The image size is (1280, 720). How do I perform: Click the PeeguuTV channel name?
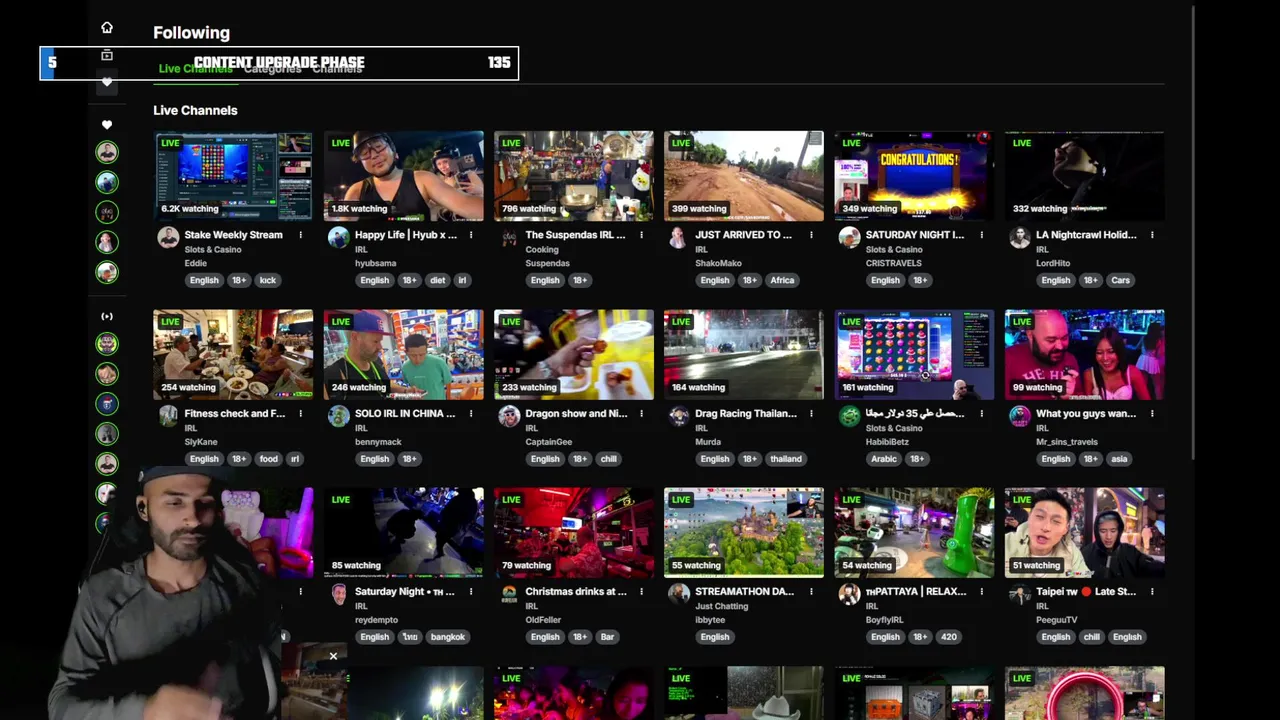(x=1057, y=620)
